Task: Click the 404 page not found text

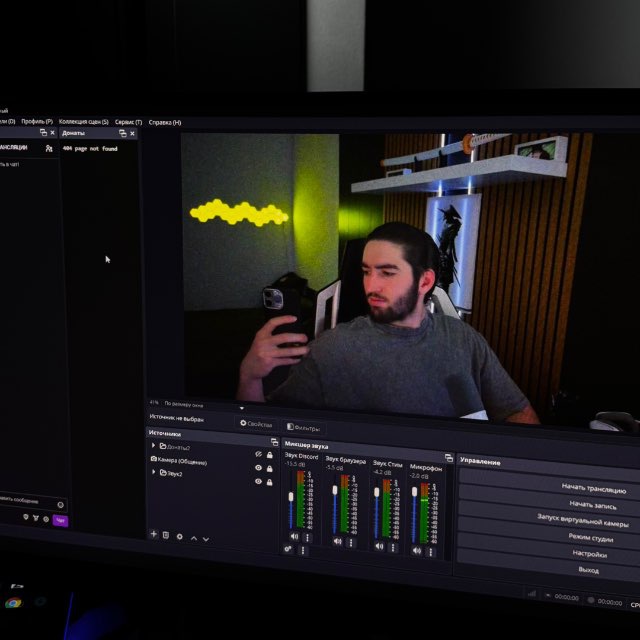Action: click(x=90, y=149)
